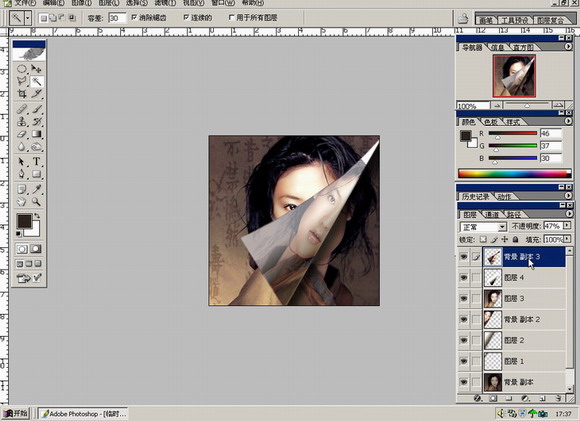Select the Shape tool
This screenshot has height=421, width=580.
pyautogui.click(x=36, y=174)
